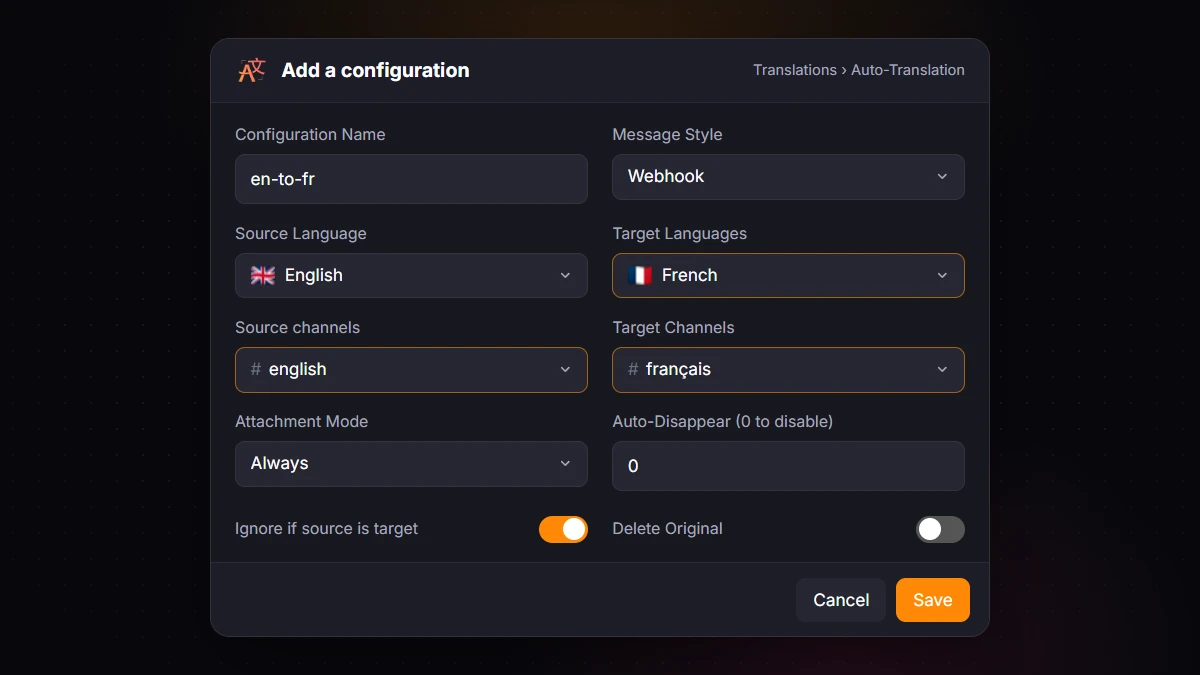Click the Configuration Name input field
The width and height of the screenshot is (1200, 675).
(411, 179)
